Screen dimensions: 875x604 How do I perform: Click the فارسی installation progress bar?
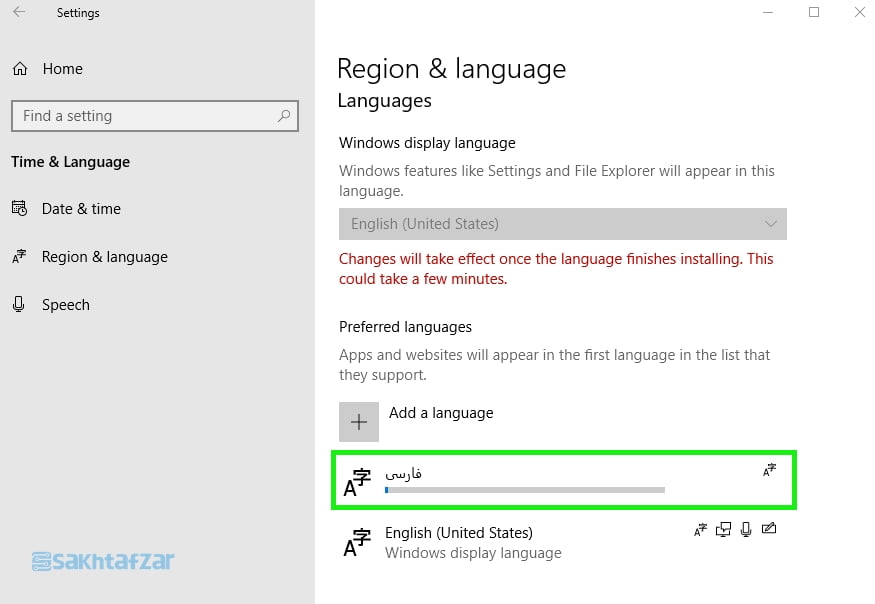coord(524,490)
